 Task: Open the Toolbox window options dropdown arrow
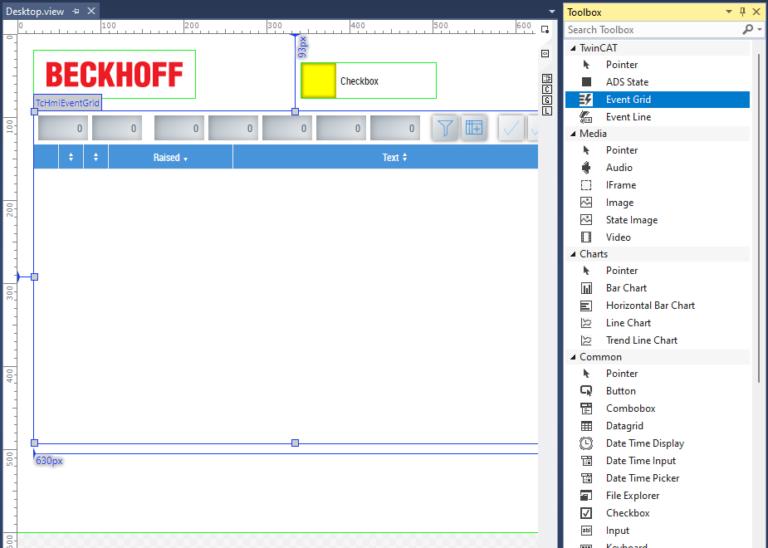tap(728, 12)
